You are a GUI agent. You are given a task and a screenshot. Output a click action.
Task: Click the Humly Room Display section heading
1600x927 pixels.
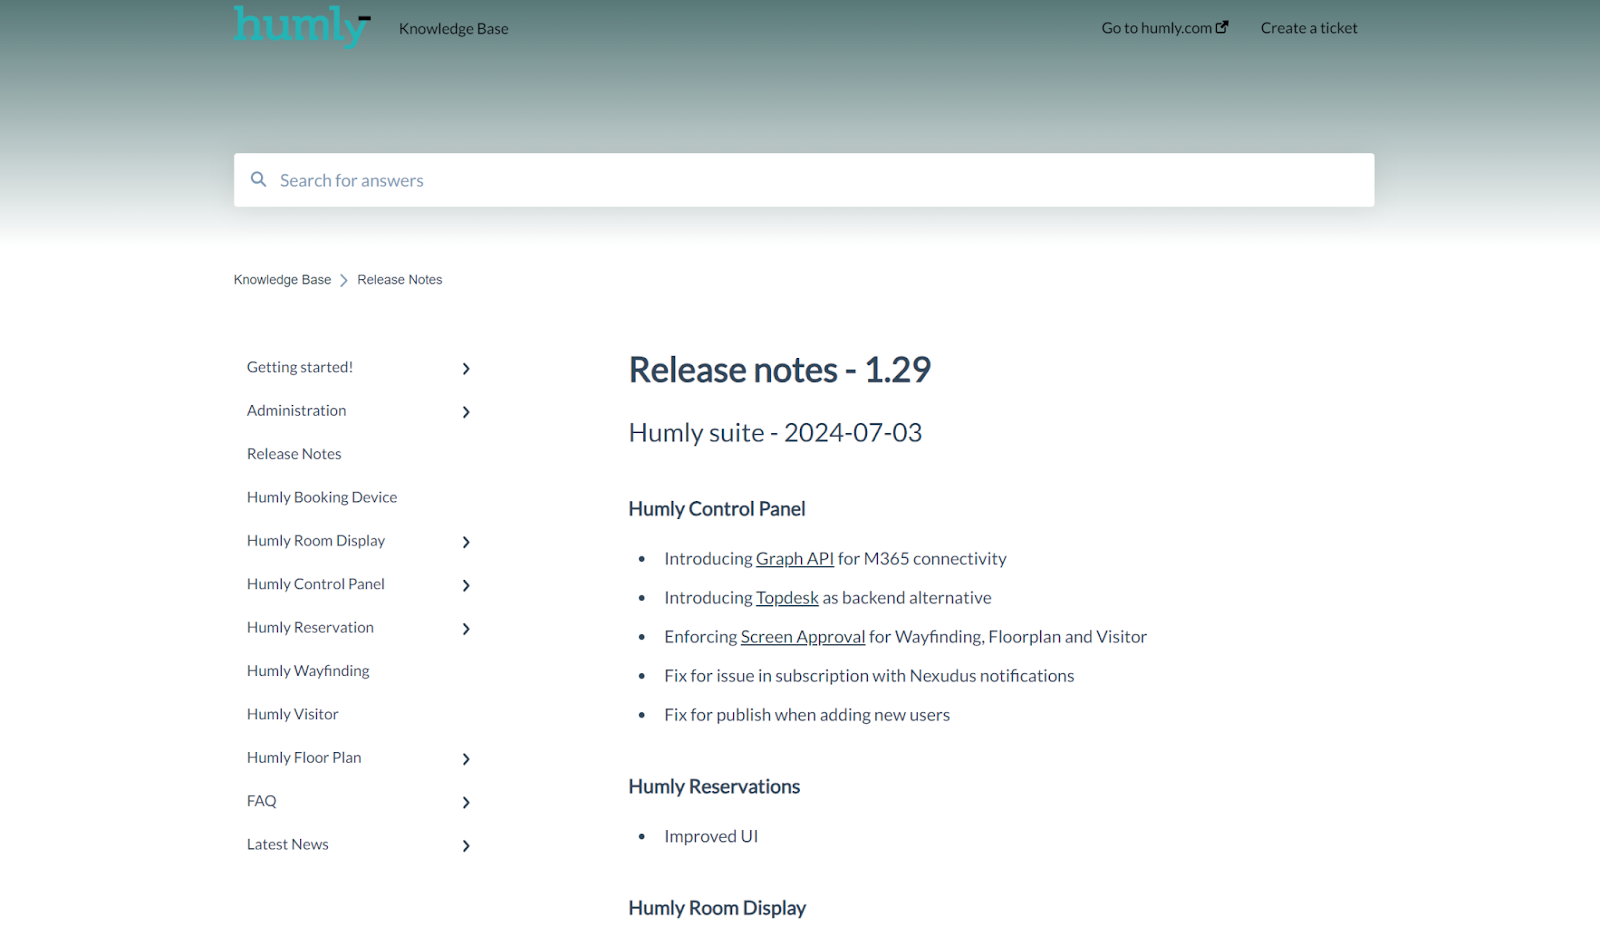tap(717, 908)
